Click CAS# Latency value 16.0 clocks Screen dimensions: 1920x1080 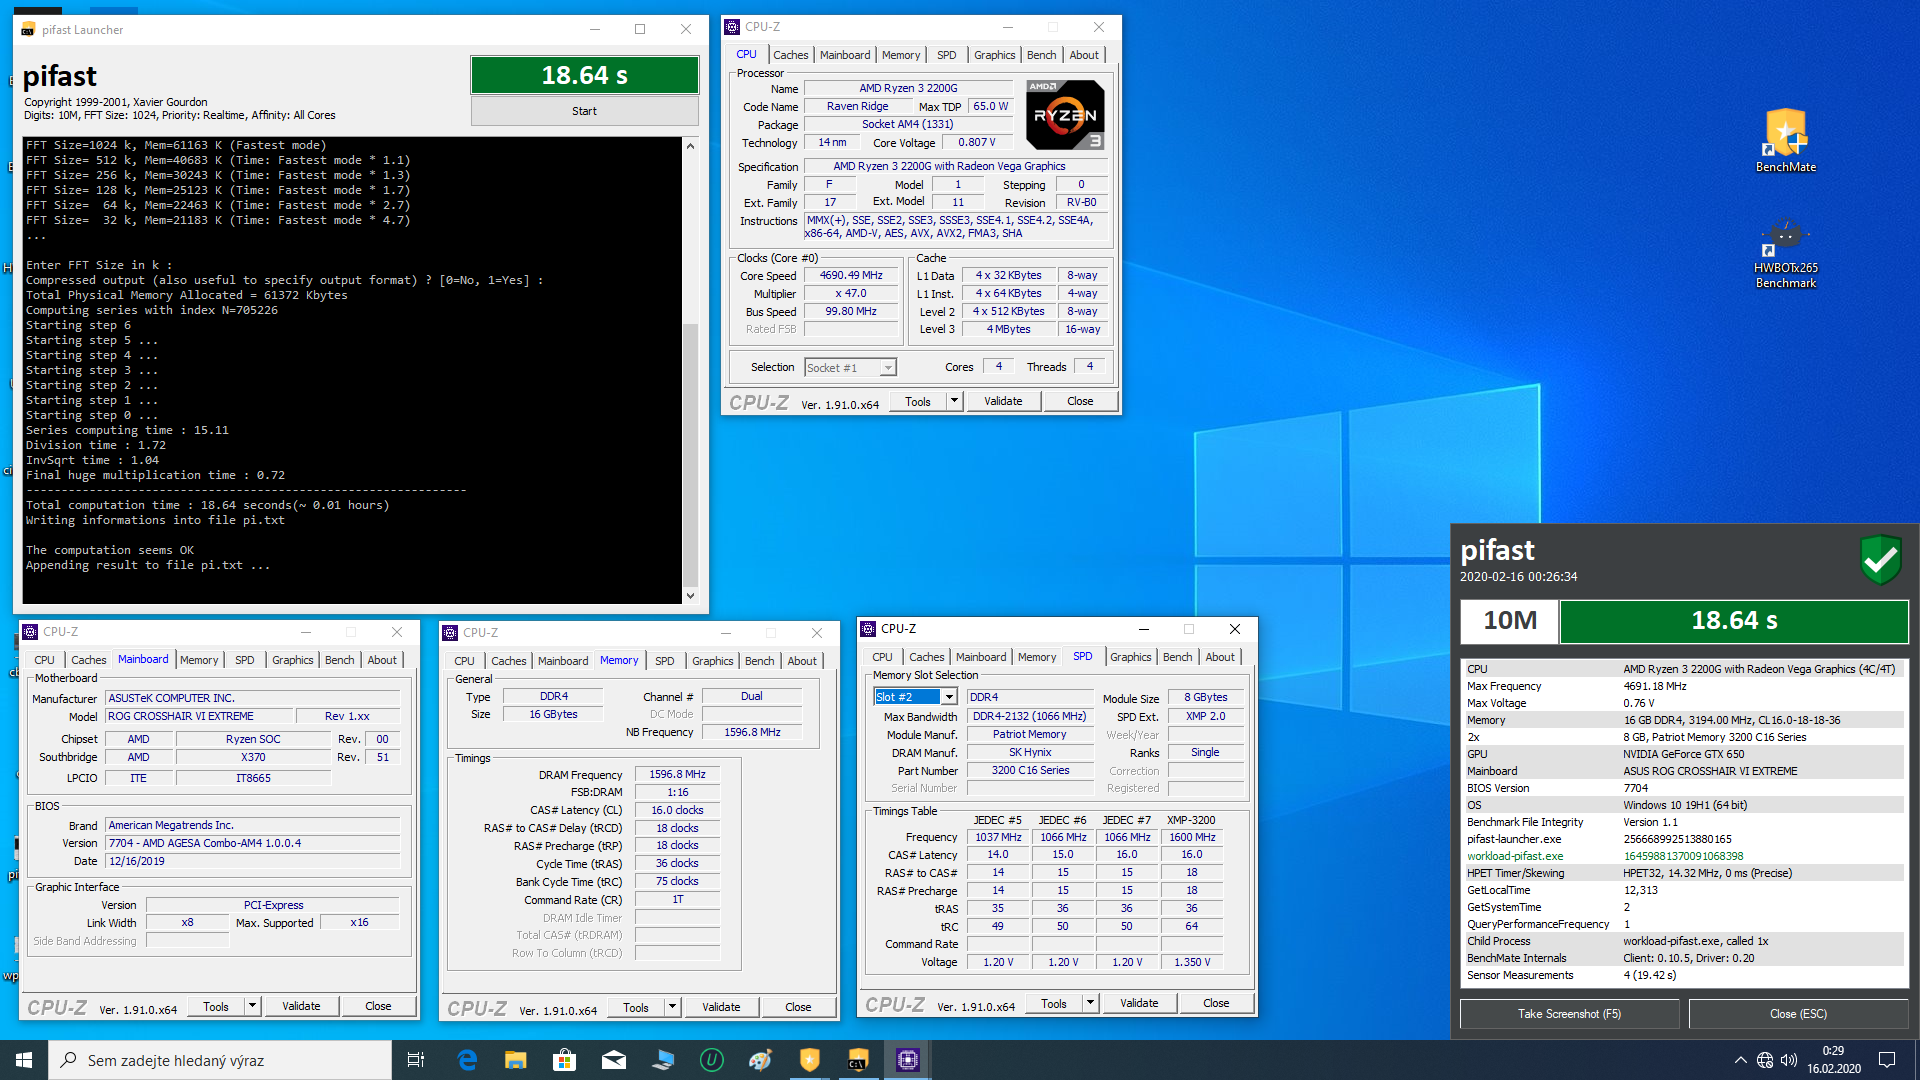coord(677,810)
